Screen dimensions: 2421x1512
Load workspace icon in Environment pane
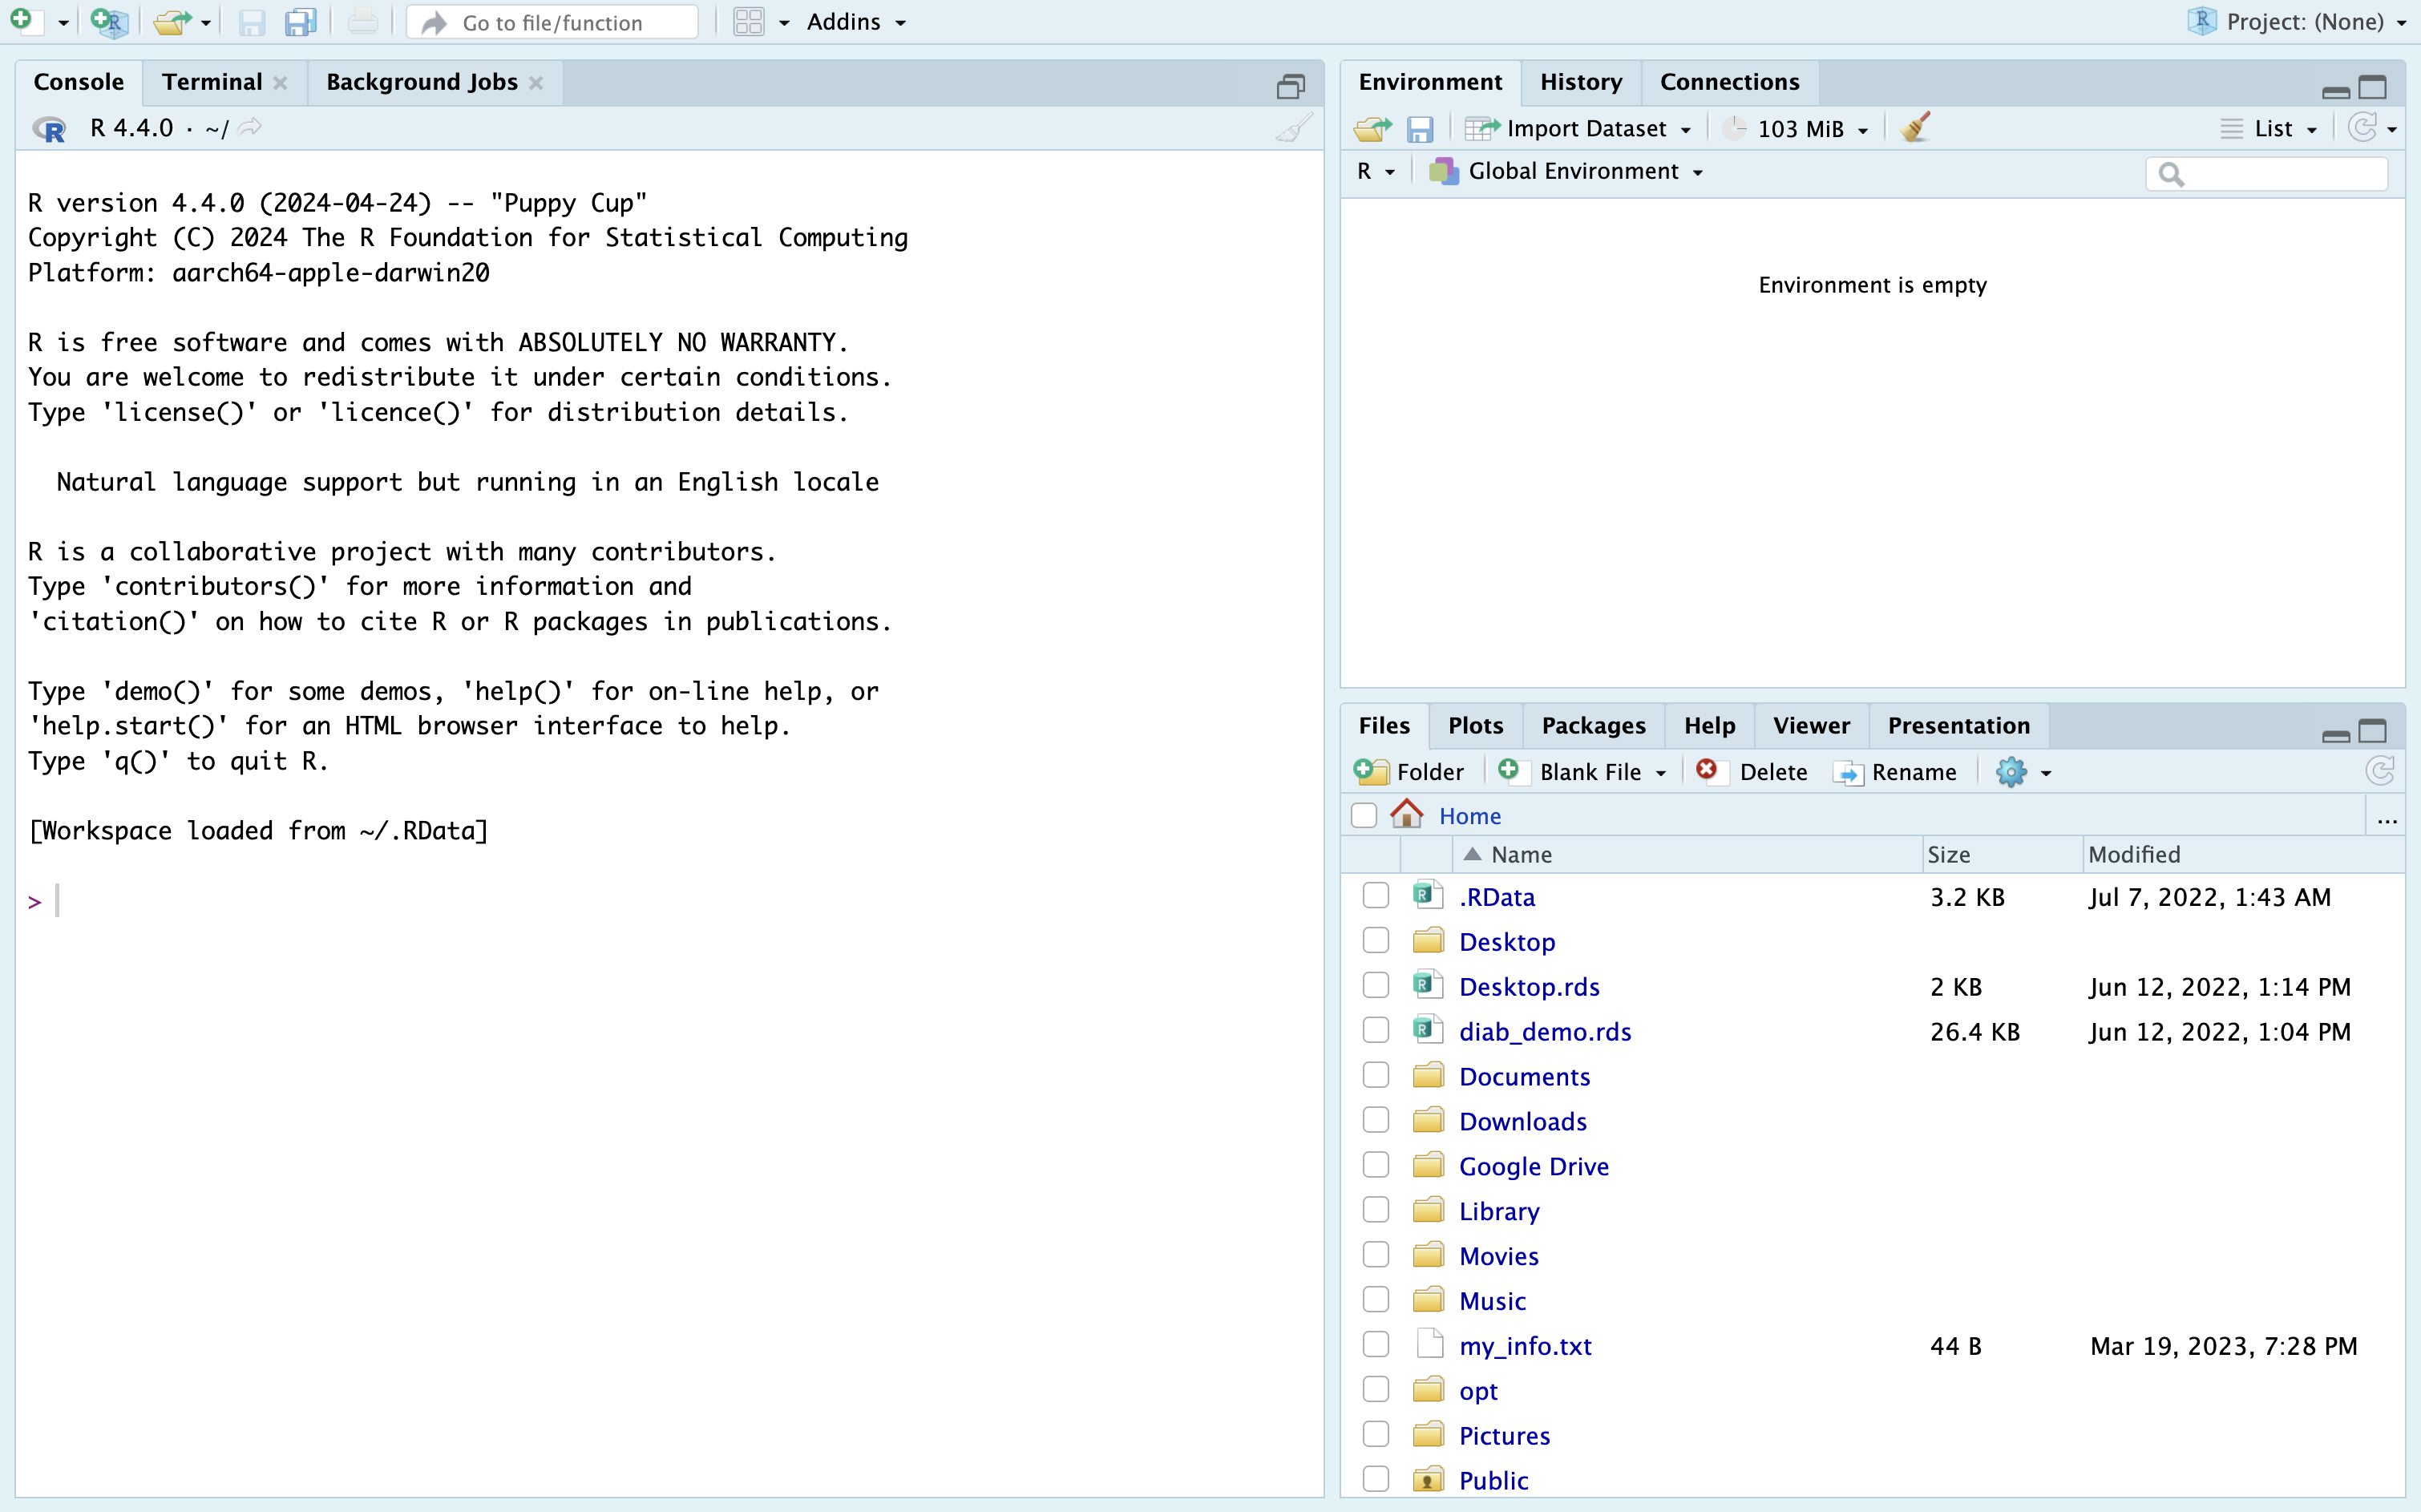click(x=1372, y=128)
